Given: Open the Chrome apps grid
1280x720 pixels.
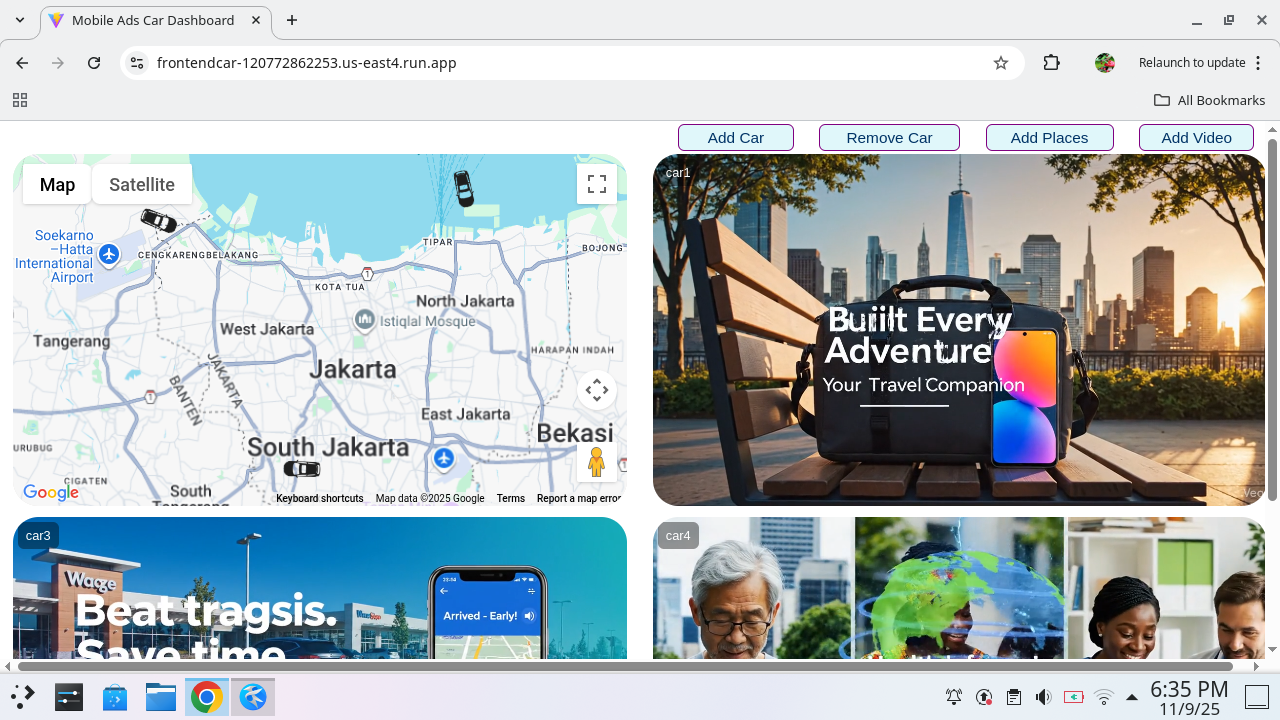Looking at the screenshot, I should [x=19, y=100].
